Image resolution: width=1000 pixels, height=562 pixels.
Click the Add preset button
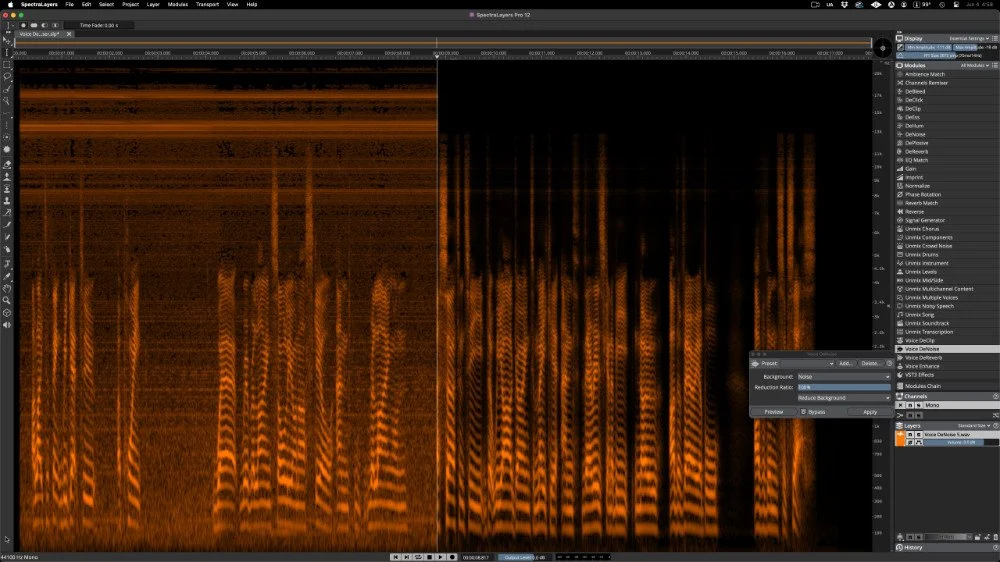pyautogui.click(x=845, y=364)
